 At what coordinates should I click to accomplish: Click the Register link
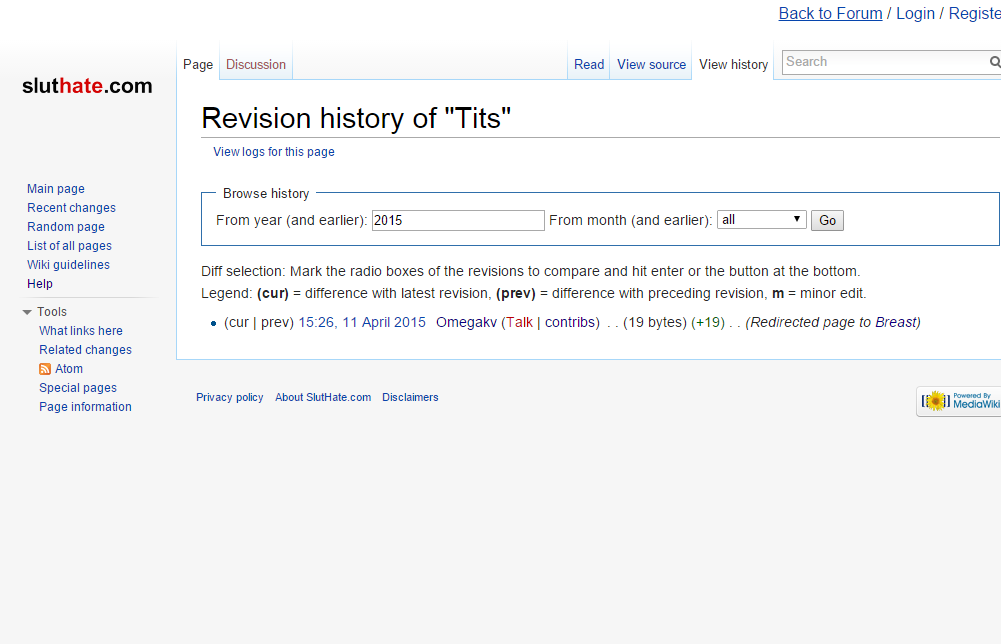975,13
